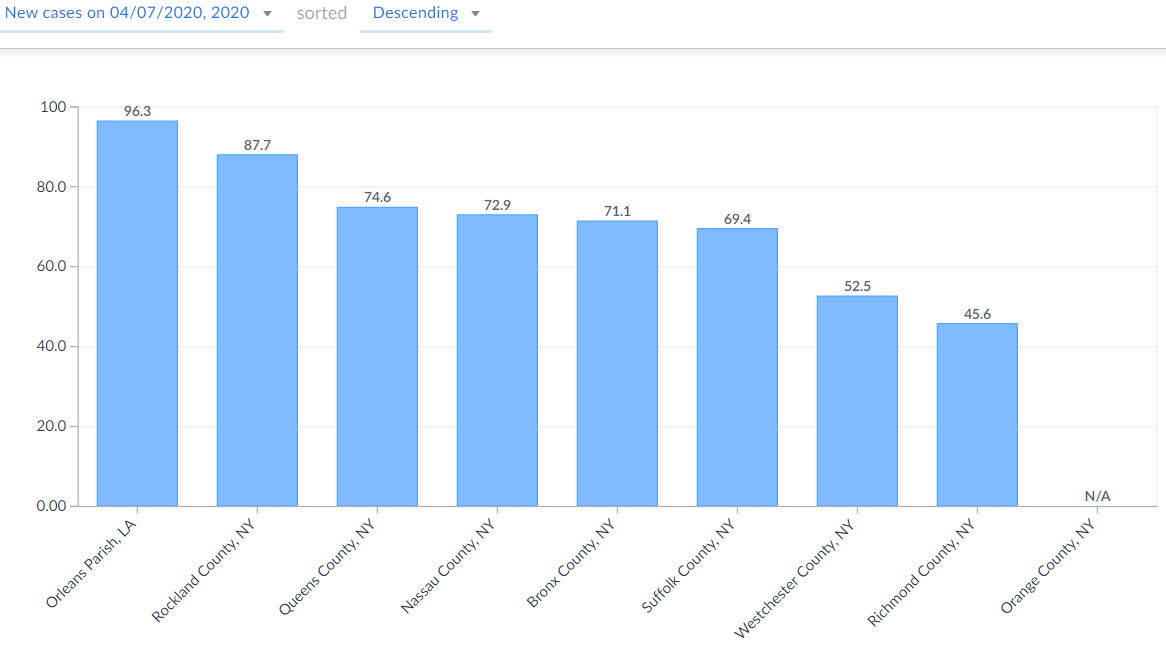Viewport: 1166px width, 651px height.
Task: Click the Nassau County, NY axis label
Action: tap(448, 566)
